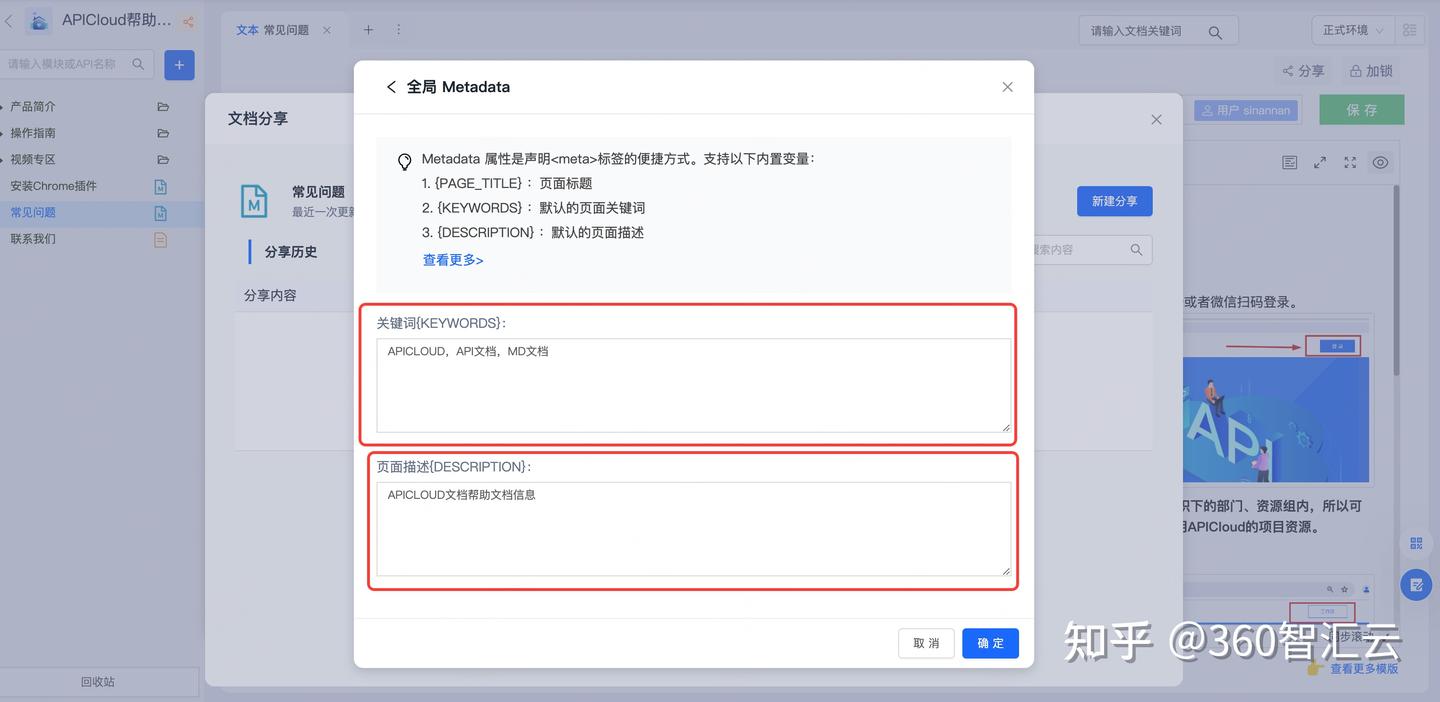Click the grid layout icon at top right
Viewport: 1440px width, 702px height.
tap(1410, 30)
